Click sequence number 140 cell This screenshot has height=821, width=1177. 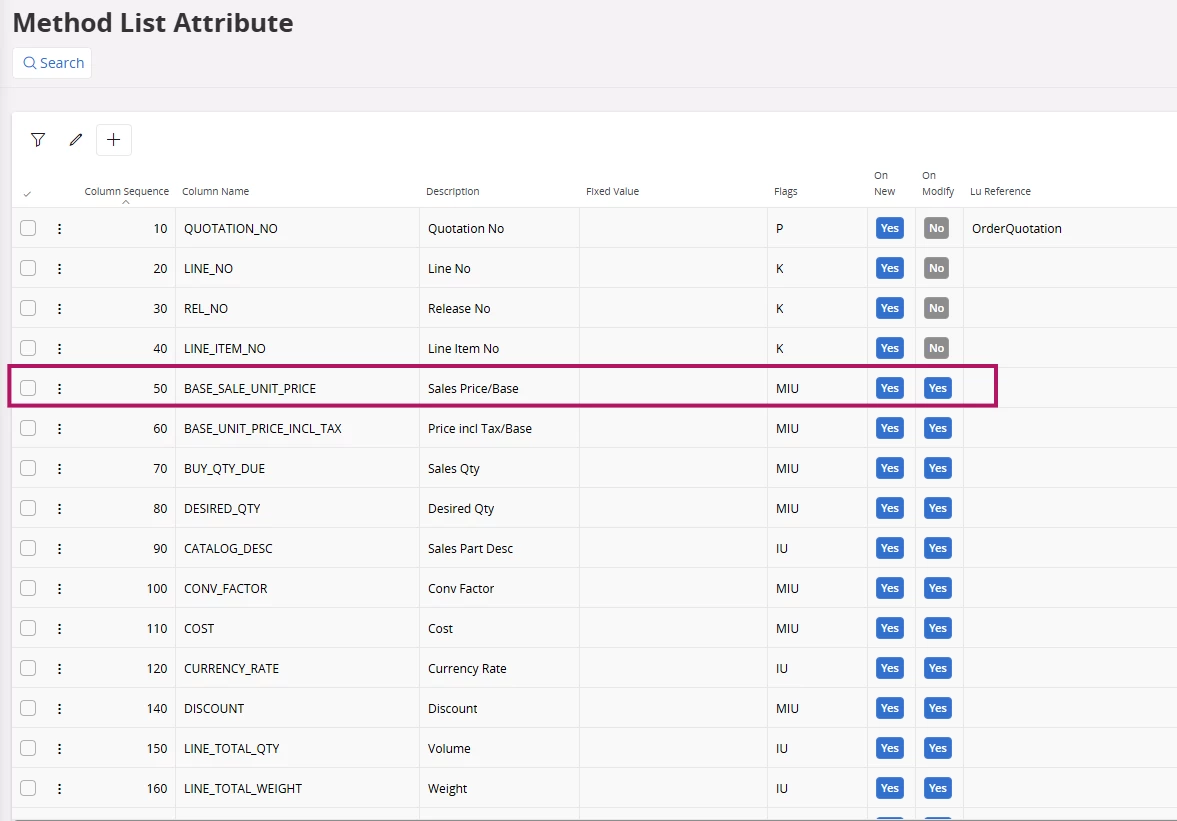157,708
